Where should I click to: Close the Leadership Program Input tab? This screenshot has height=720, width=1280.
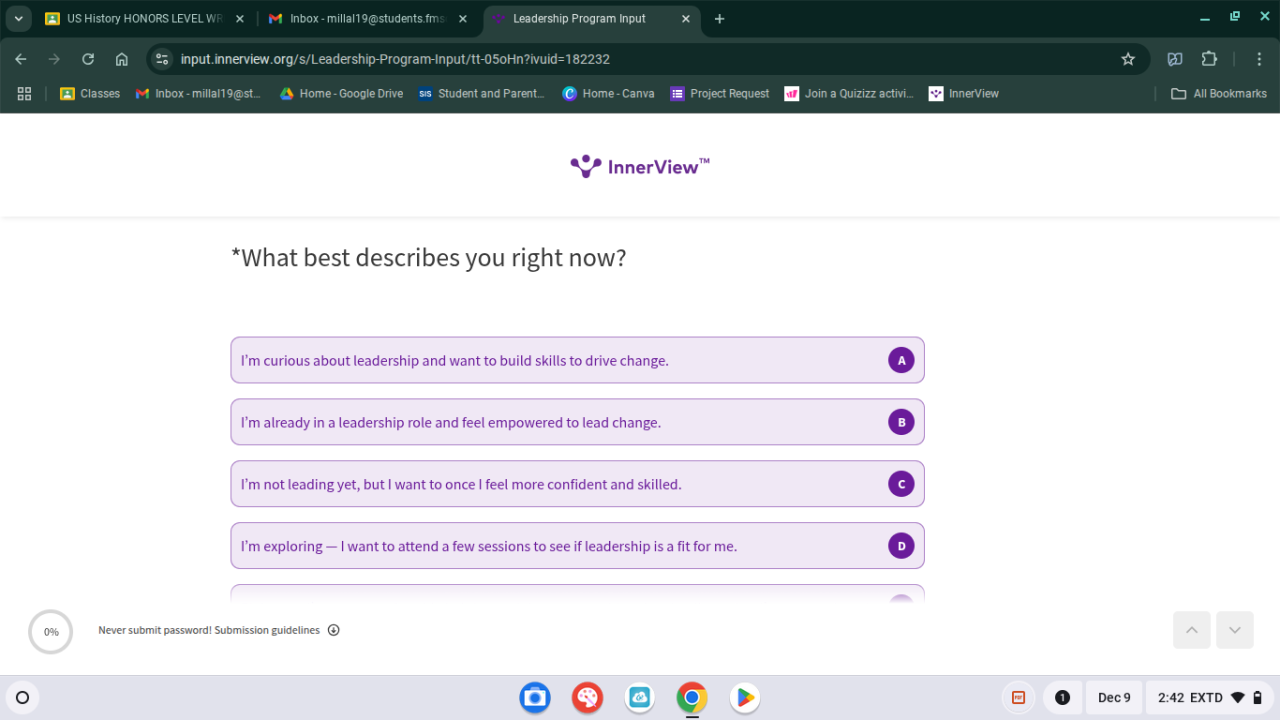[x=685, y=19]
